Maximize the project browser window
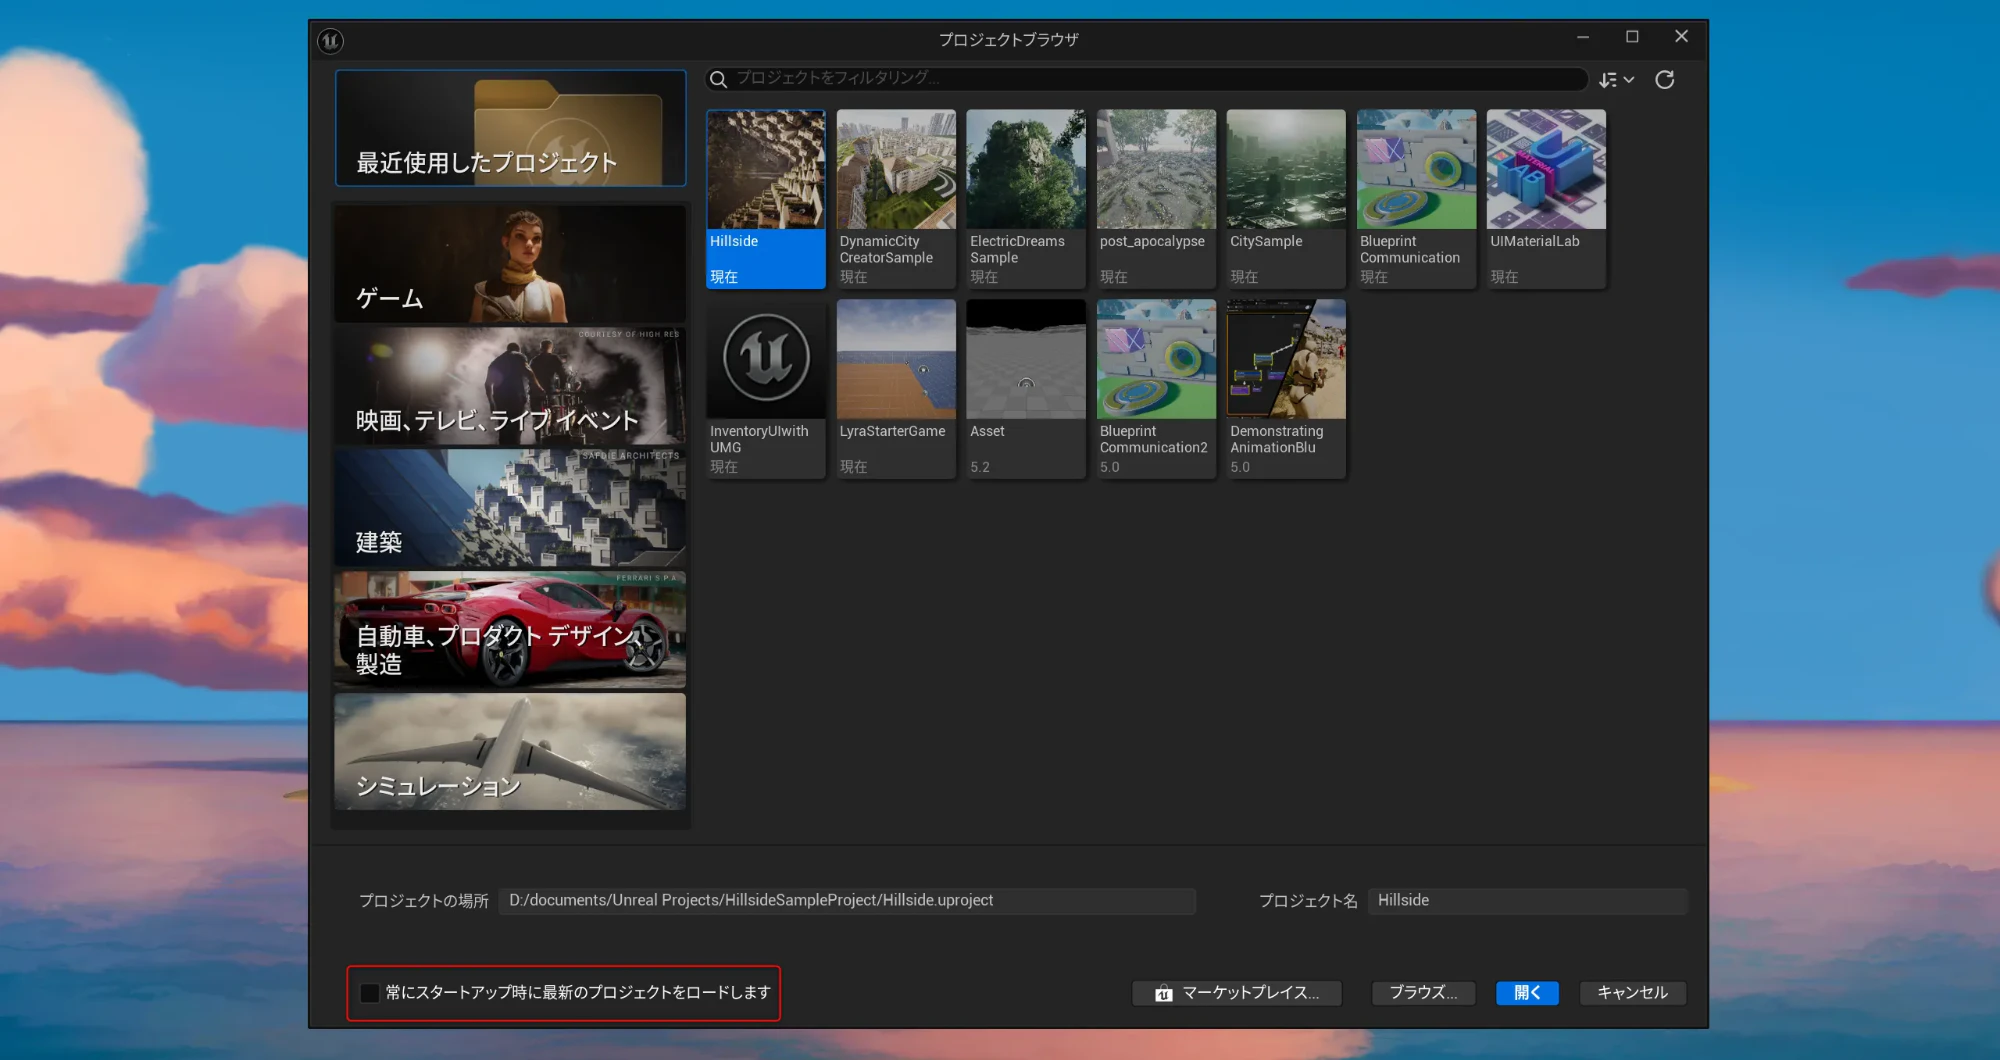The image size is (2000, 1060). point(1632,37)
